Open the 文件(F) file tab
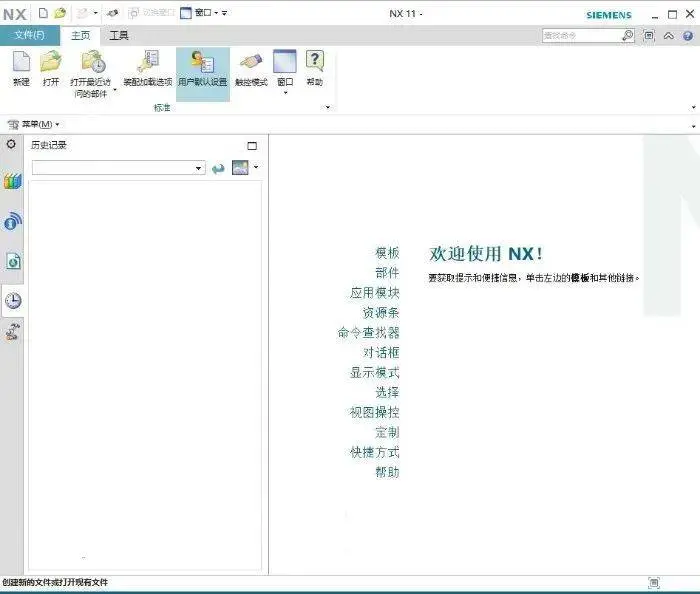 tap(29, 35)
